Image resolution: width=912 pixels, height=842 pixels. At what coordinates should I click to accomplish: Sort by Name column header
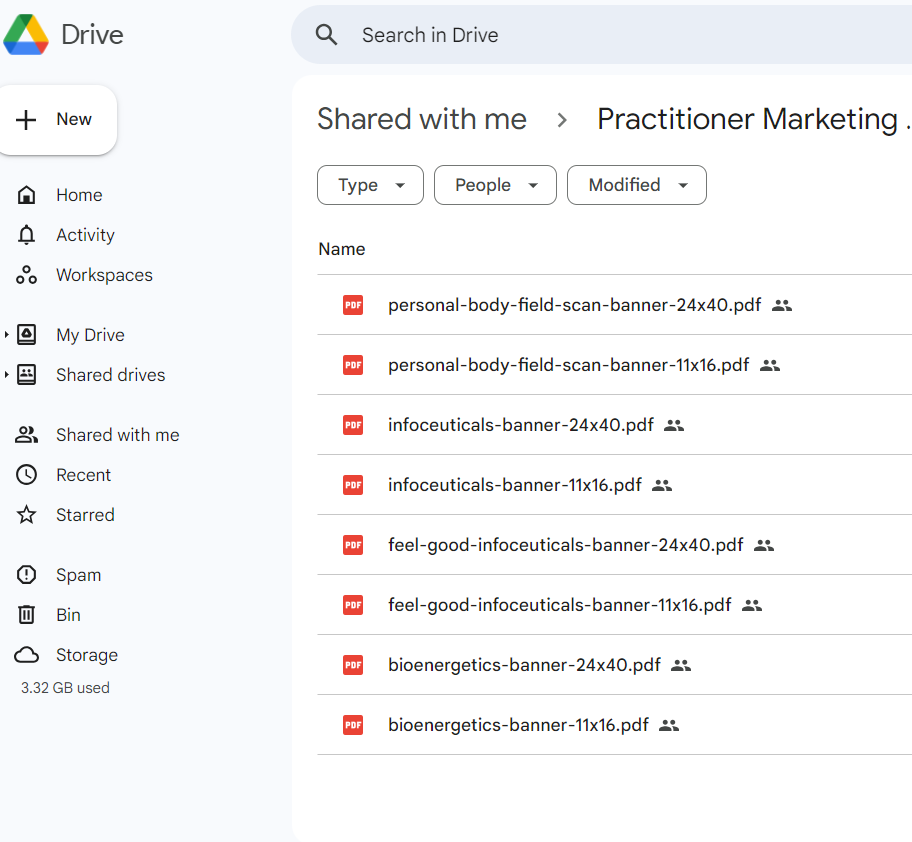[x=342, y=249]
